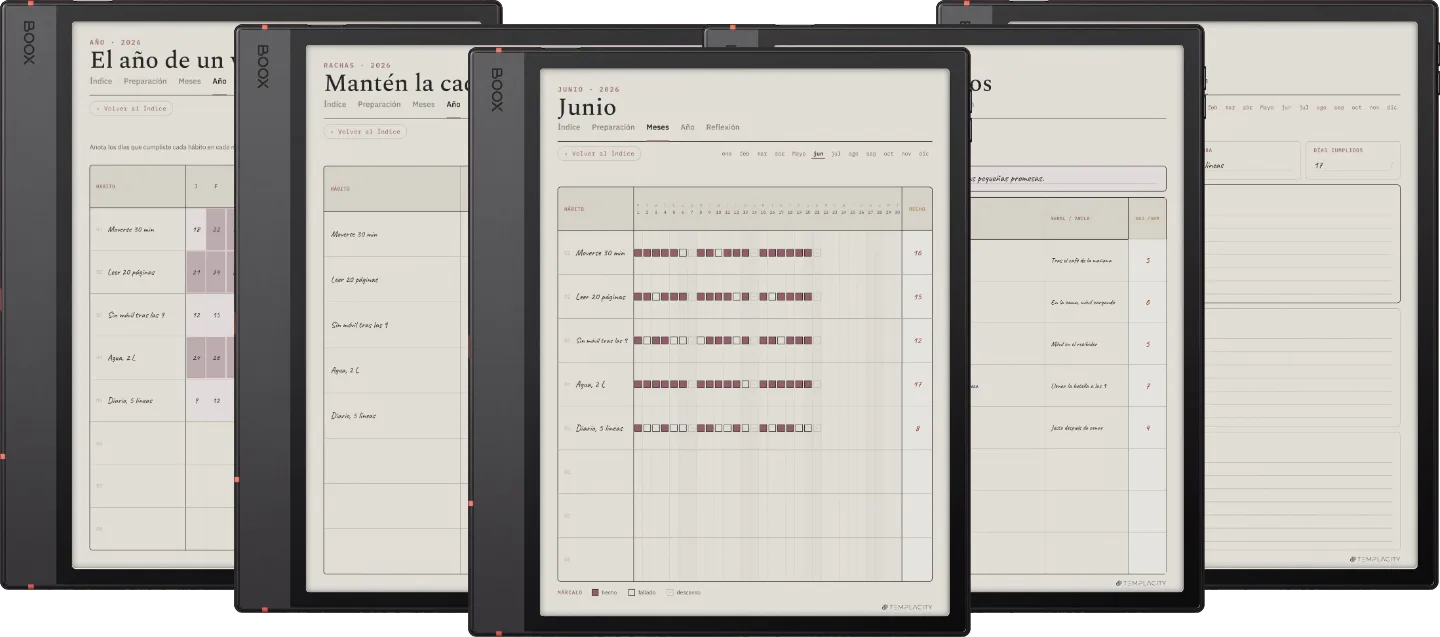Switch to the Año tab on Junio page
1440x637 pixels.
687,127
